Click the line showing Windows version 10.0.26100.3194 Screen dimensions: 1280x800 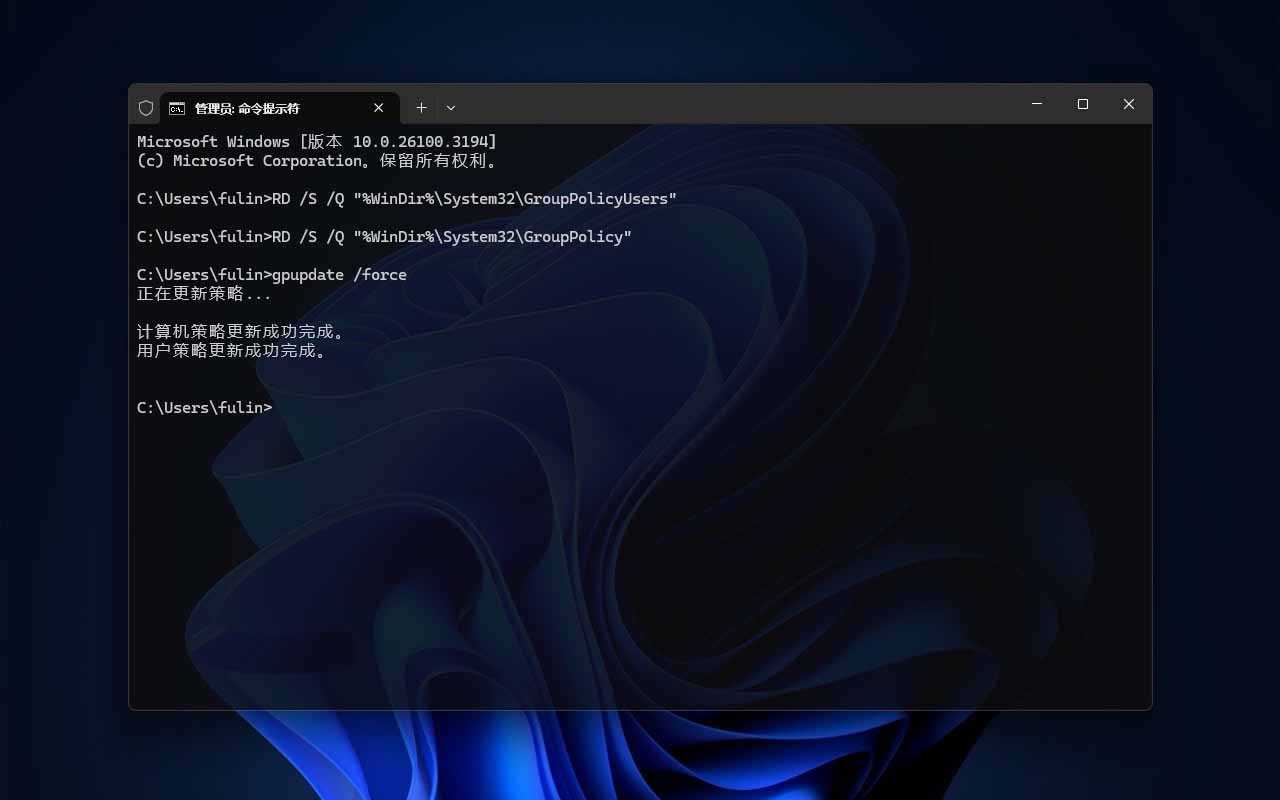tap(317, 142)
